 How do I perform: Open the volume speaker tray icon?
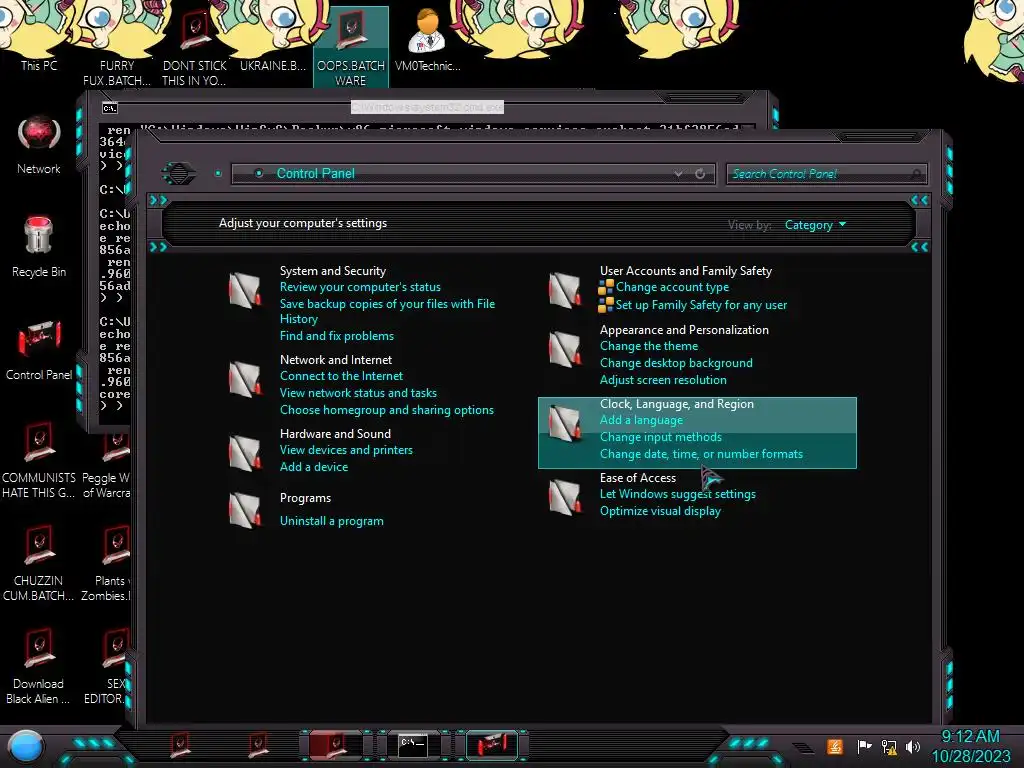tap(913, 746)
